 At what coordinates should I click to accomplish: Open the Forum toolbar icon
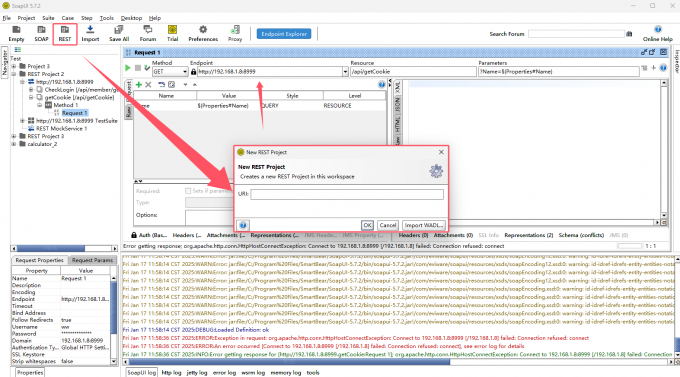[x=147, y=33]
